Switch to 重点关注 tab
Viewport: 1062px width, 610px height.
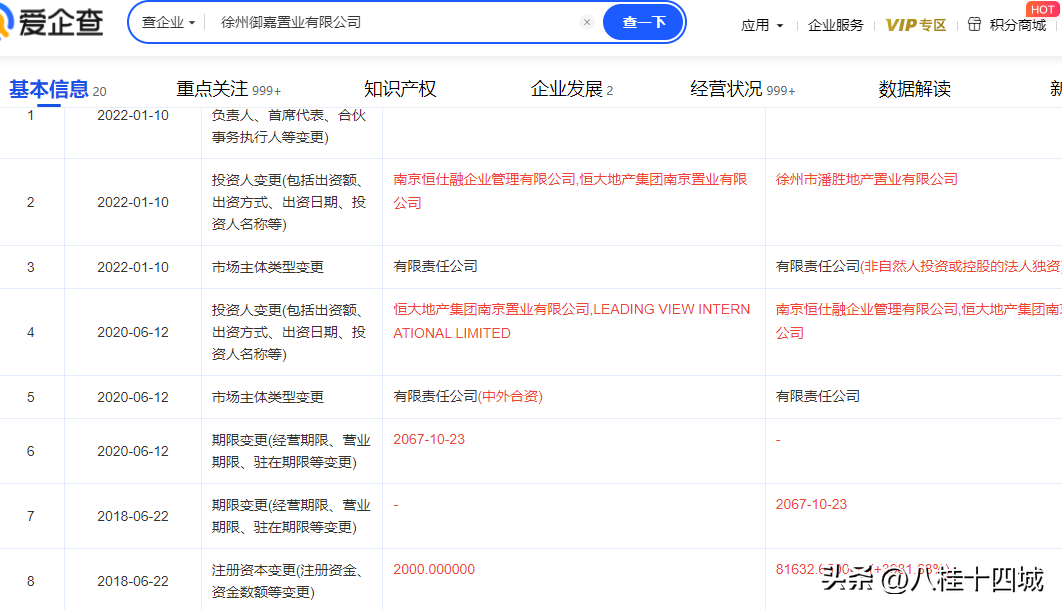[228, 89]
